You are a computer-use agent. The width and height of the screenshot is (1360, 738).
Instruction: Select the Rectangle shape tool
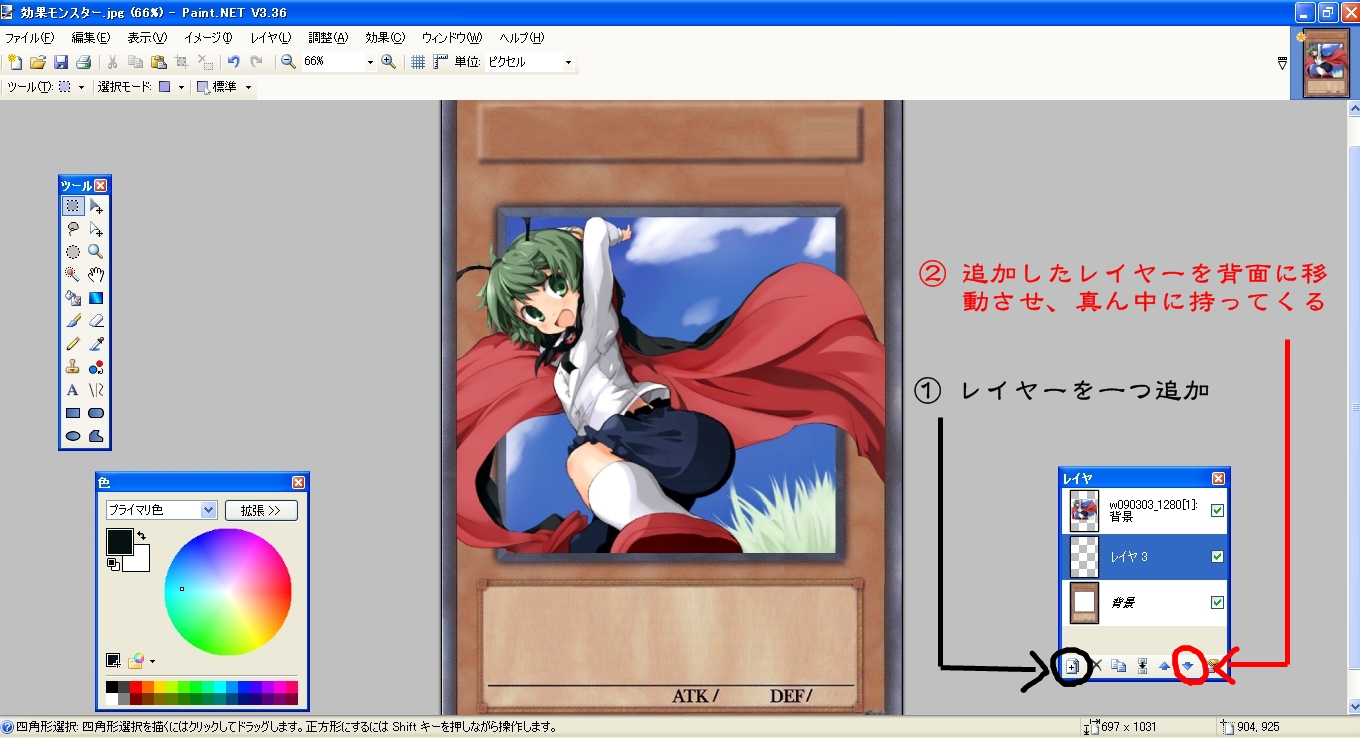pyautogui.click(x=73, y=413)
